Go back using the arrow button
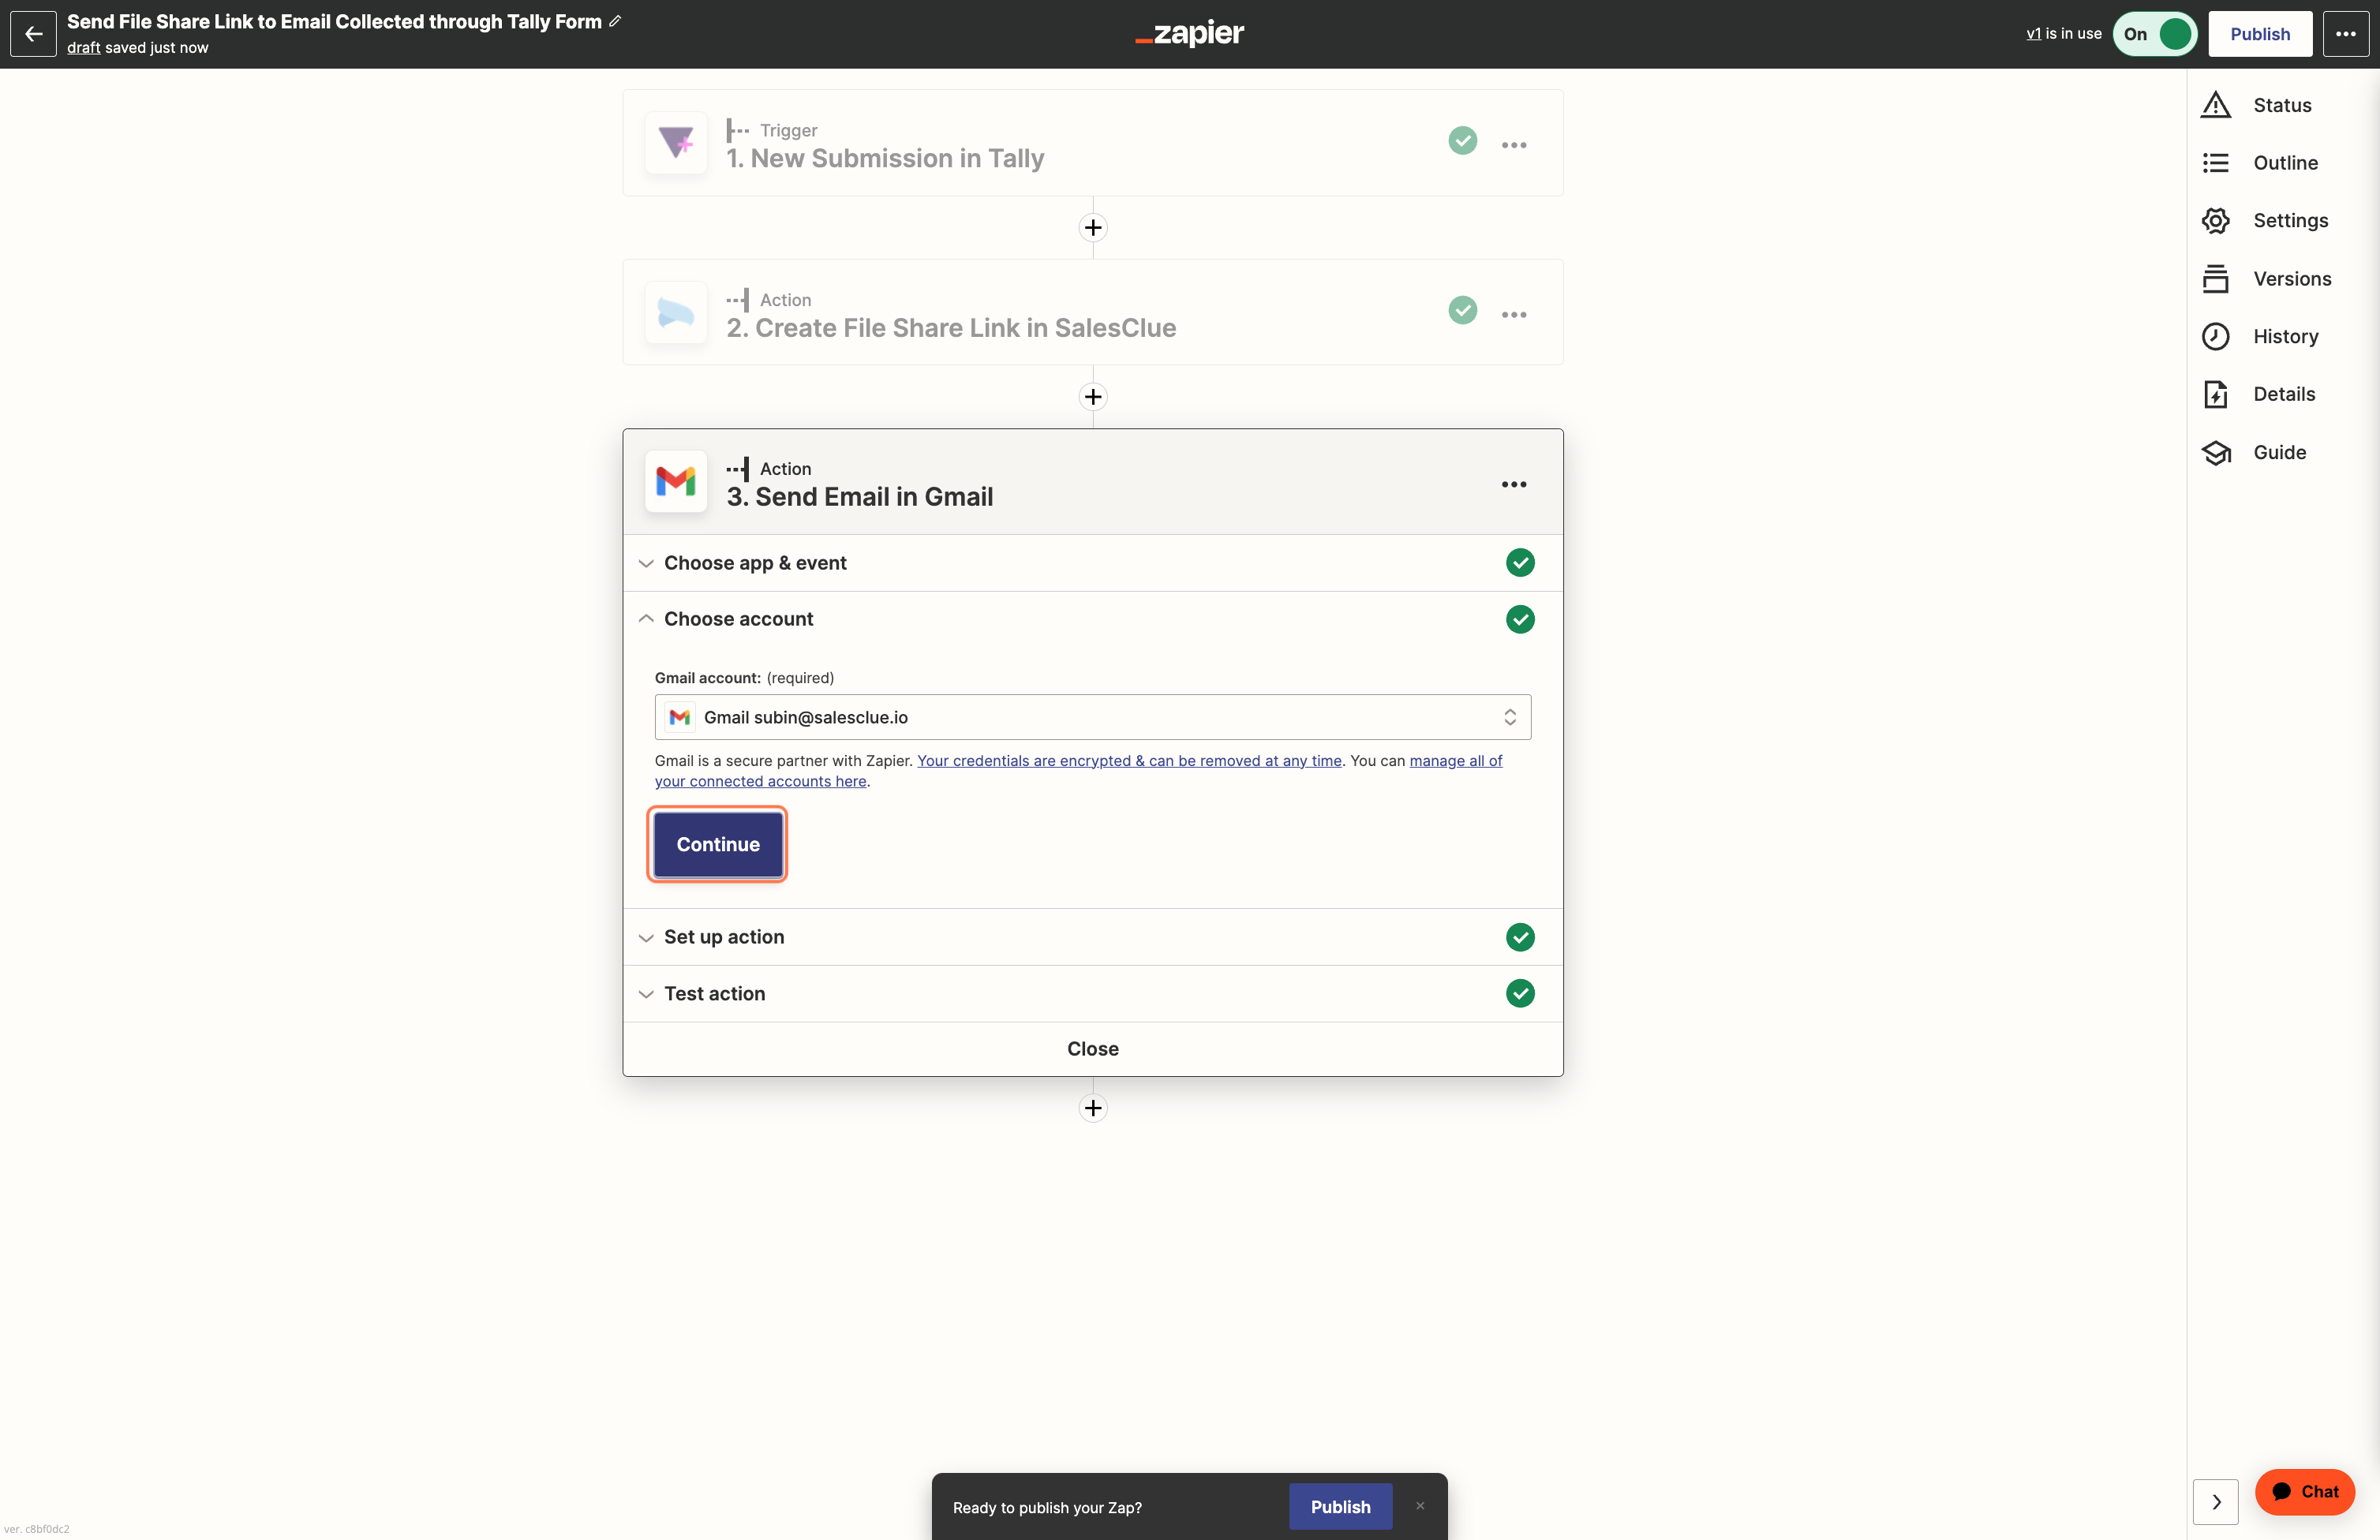2380x1540 pixels. click(33, 34)
